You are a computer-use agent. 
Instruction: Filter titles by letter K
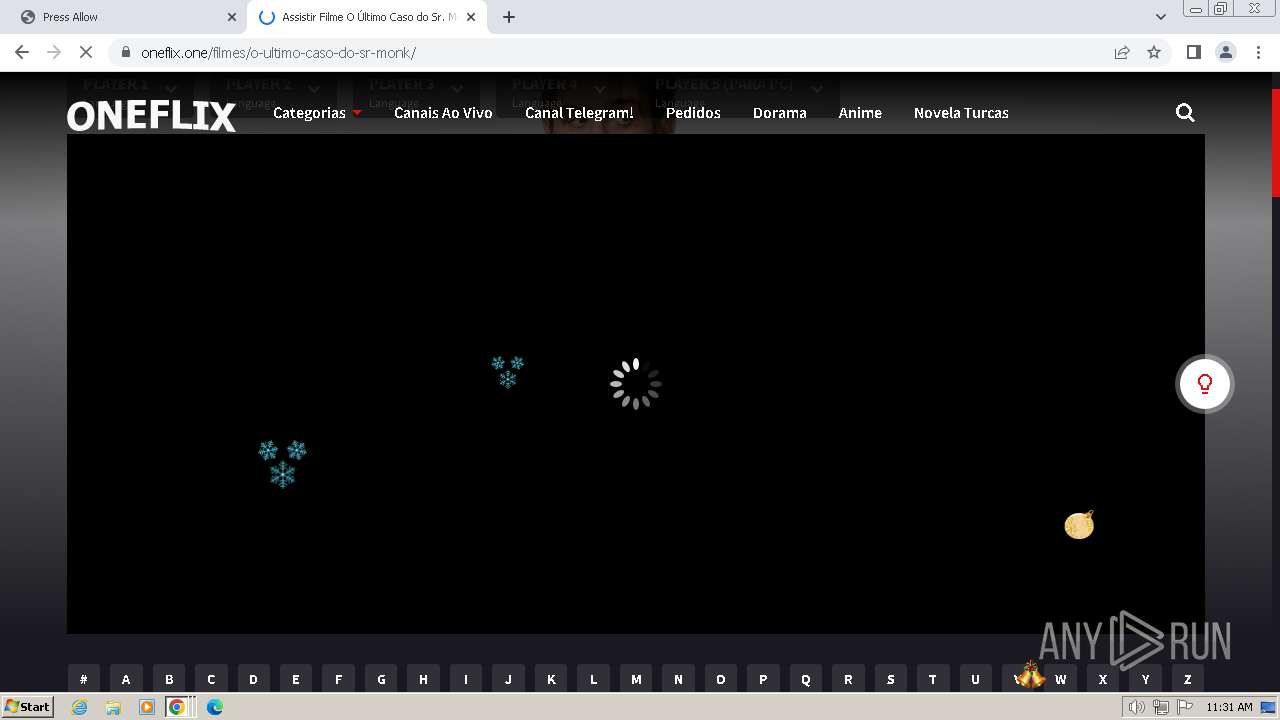coord(551,679)
